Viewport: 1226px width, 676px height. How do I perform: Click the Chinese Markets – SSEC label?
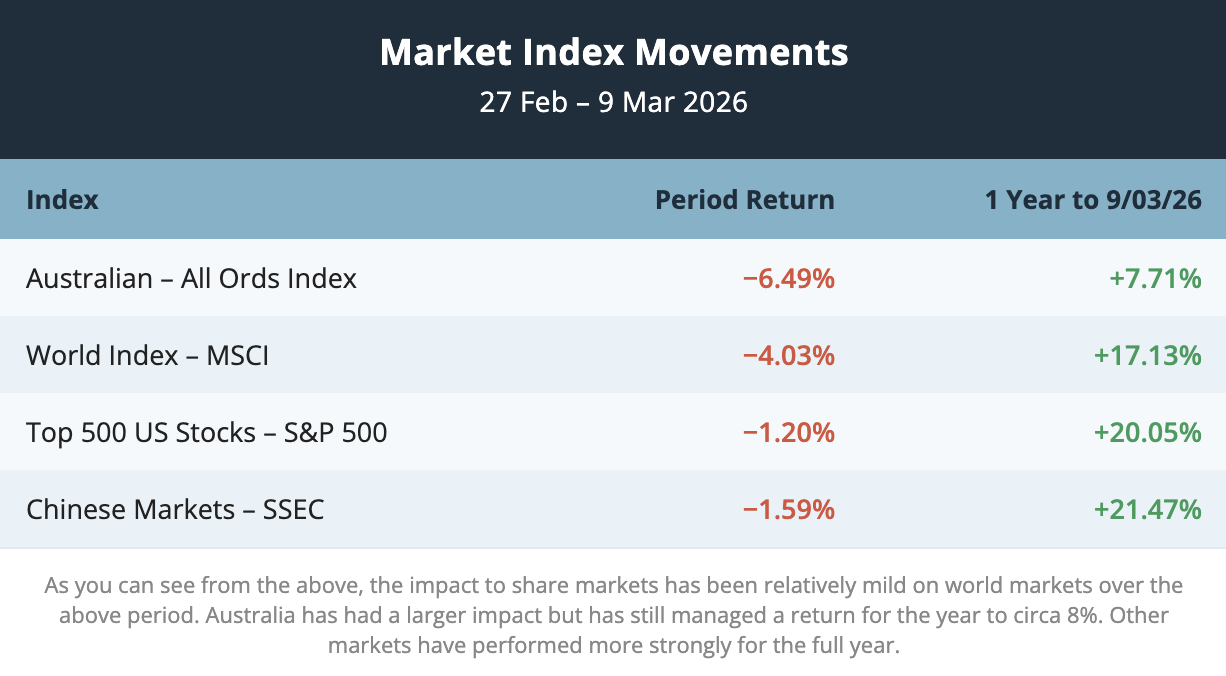175,510
